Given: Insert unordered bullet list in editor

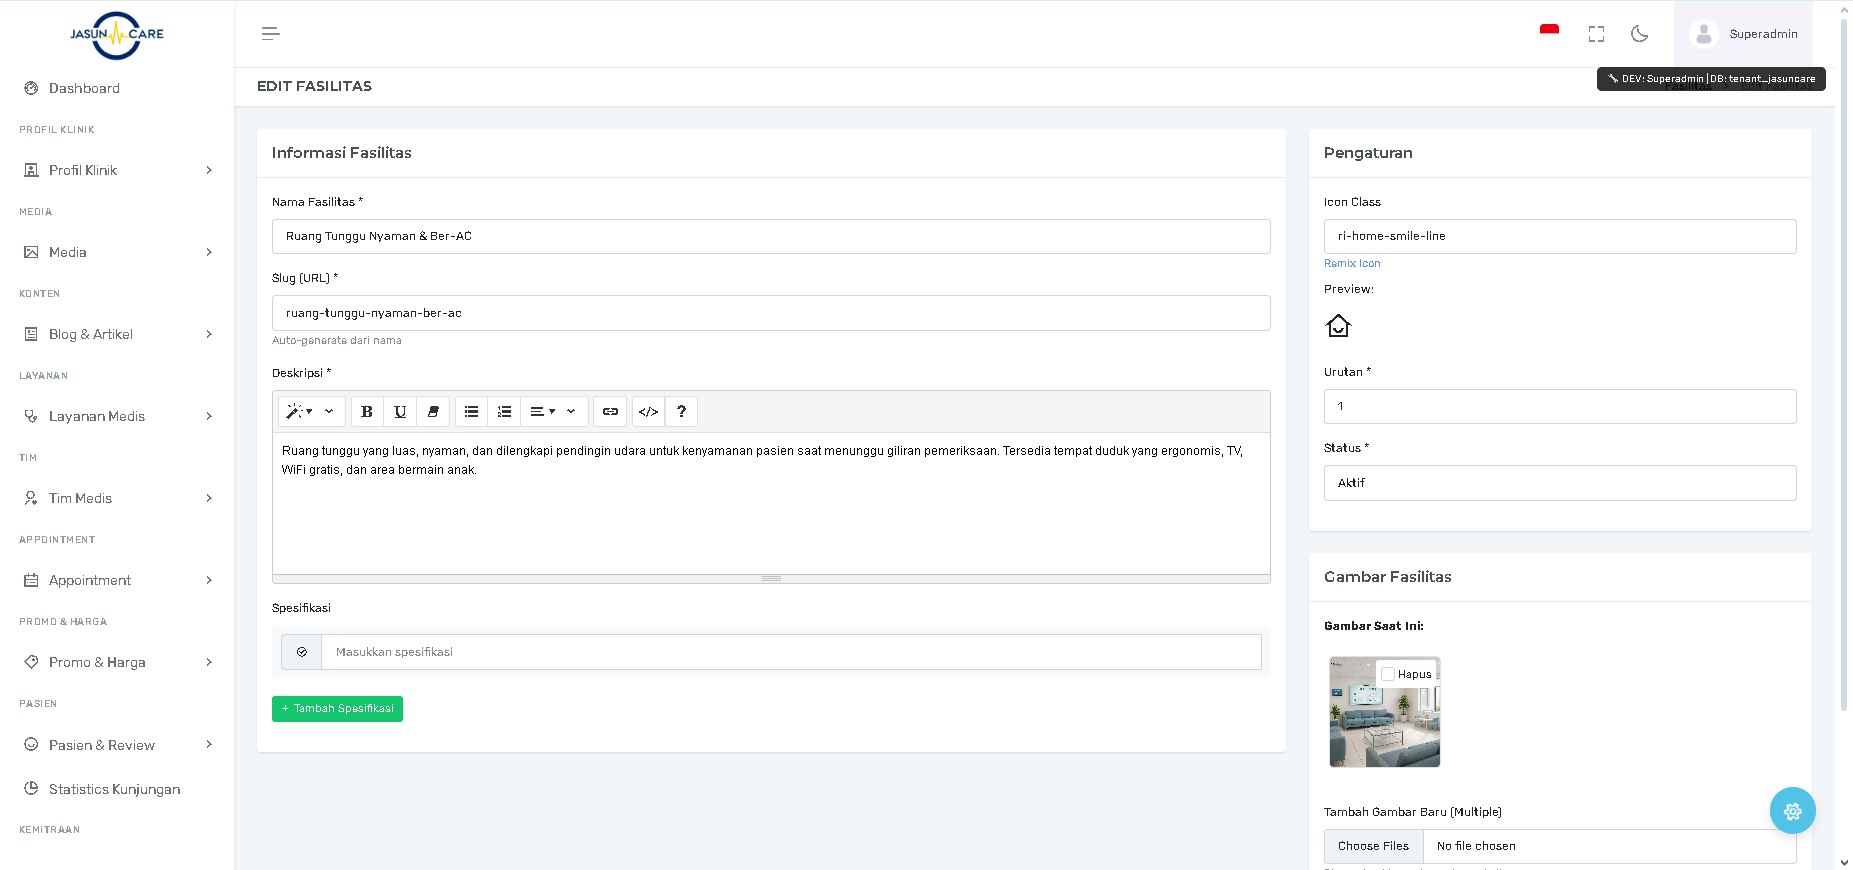Looking at the screenshot, I should pyautogui.click(x=471, y=412).
